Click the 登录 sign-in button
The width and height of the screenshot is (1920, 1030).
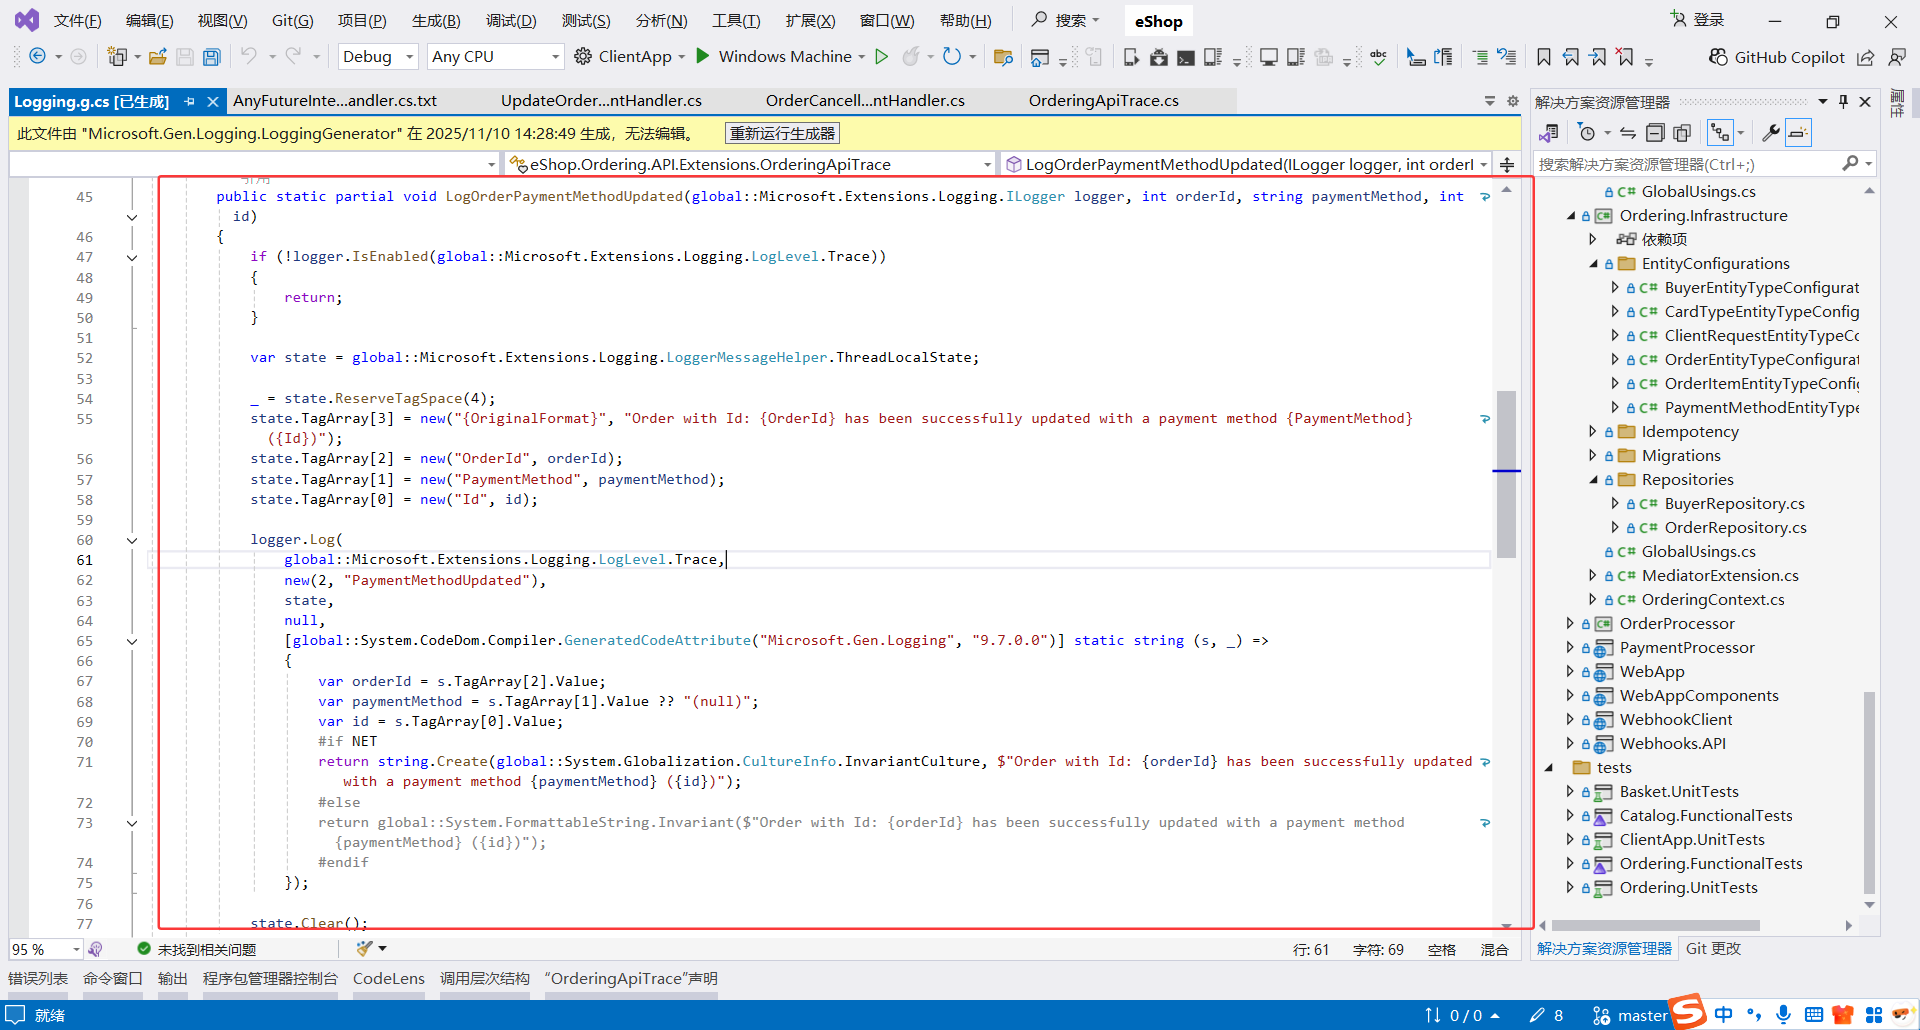tap(1698, 20)
